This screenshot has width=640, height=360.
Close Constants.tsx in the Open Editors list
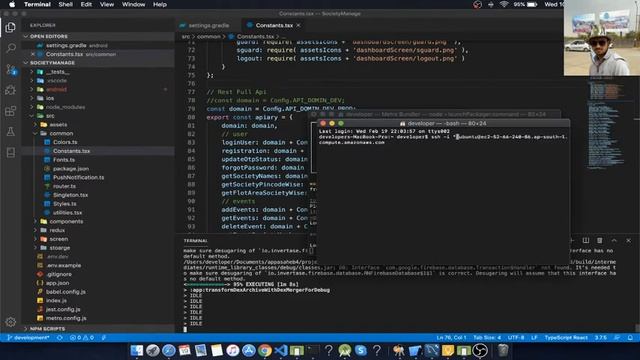[x=33, y=54]
